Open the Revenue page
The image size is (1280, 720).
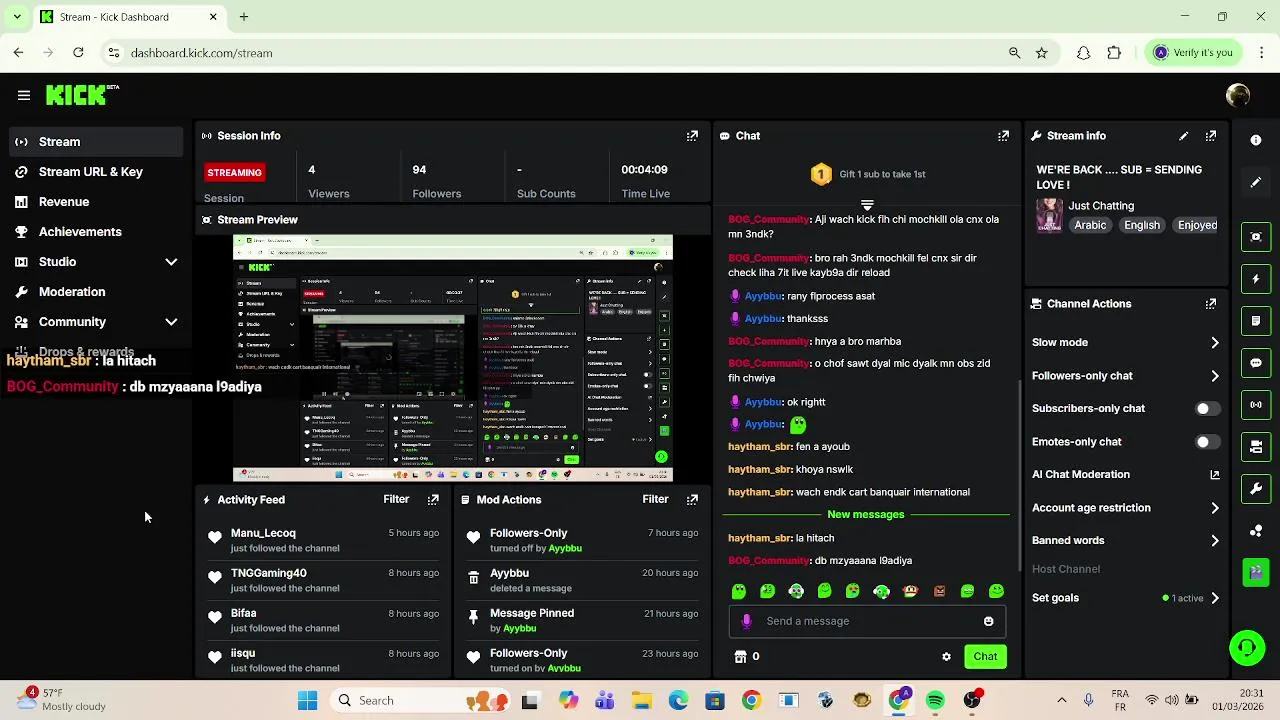coord(96,202)
